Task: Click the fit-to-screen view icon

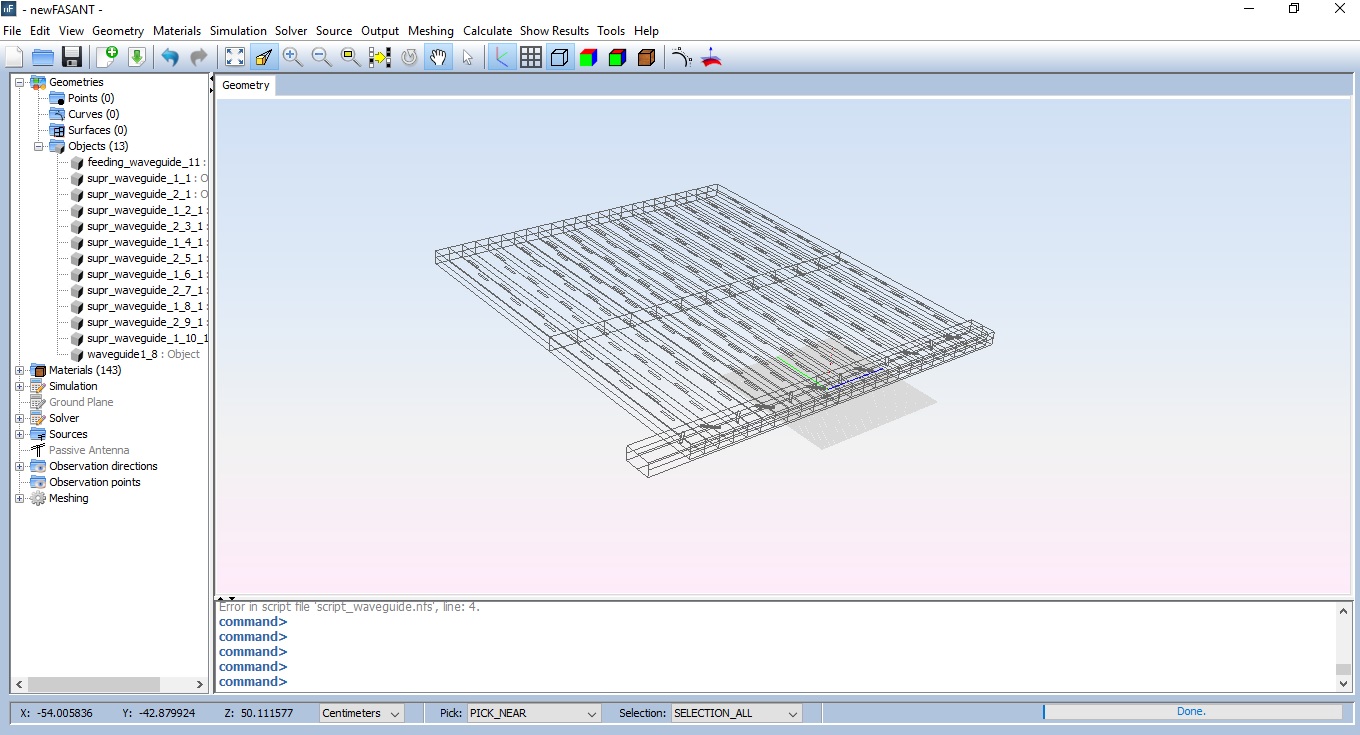Action: 234,57
